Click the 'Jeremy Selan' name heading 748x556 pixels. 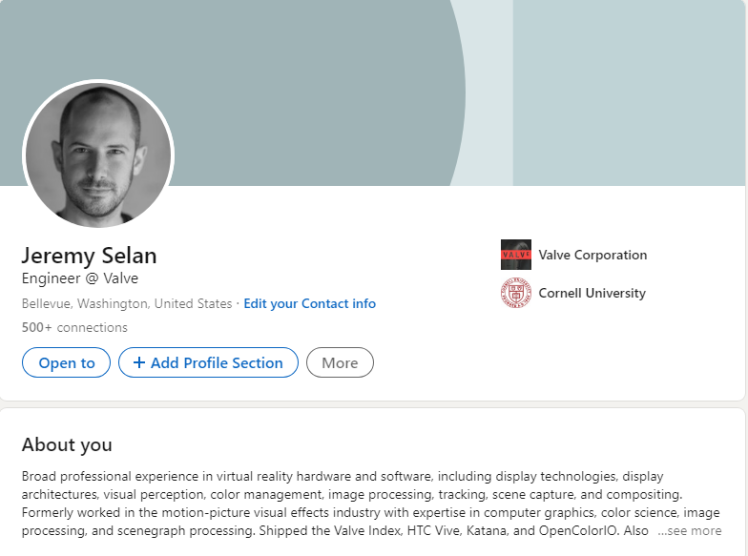click(x=89, y=254)
